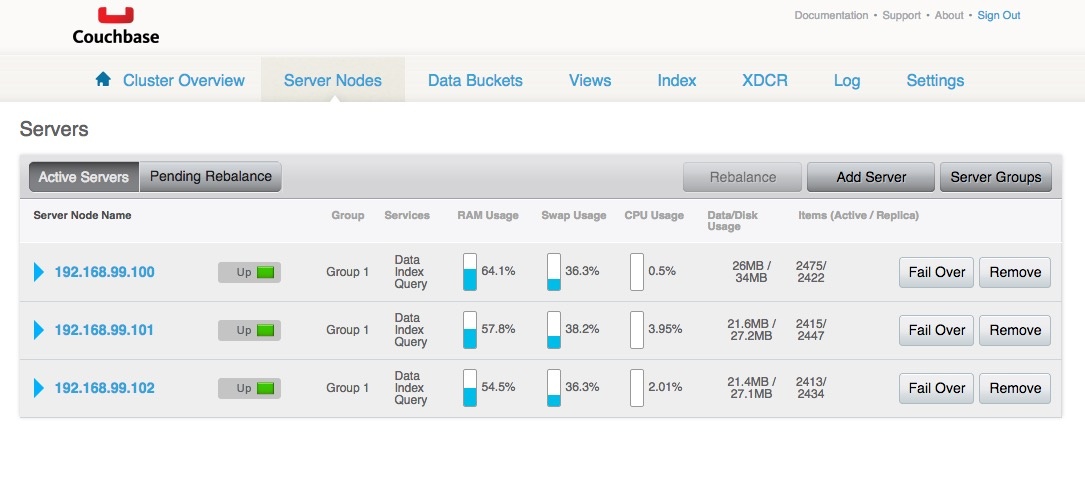
Task: Open the 192.168.99.102 server name link
Action: point(104,388)
